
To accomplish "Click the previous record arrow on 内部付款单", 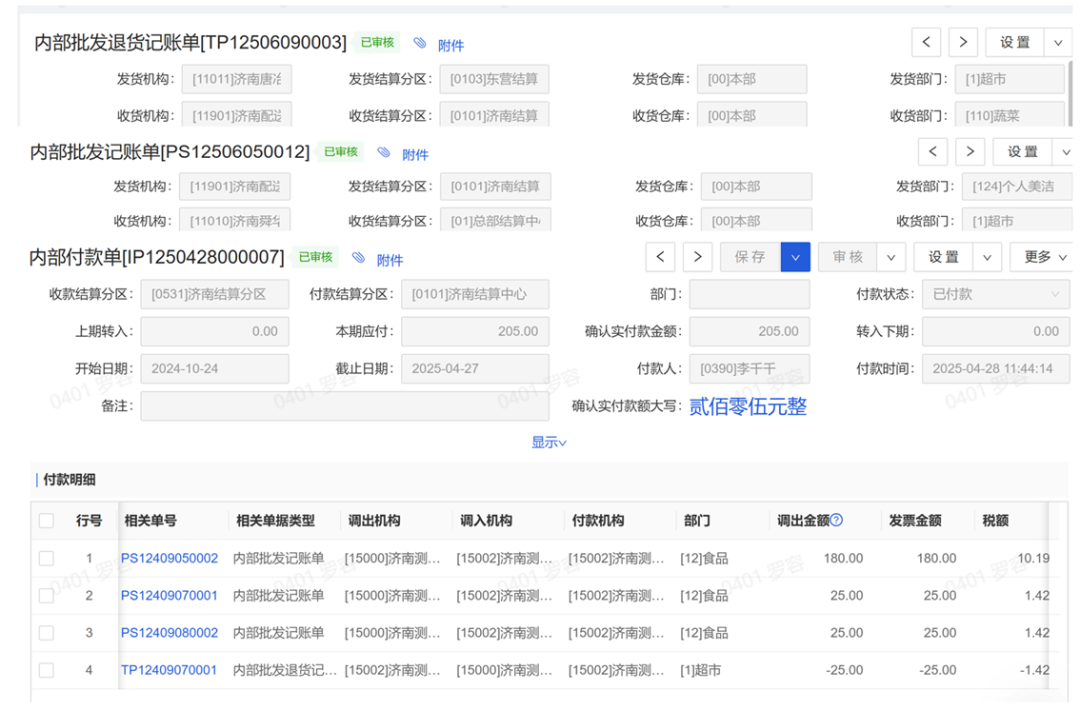I will [660, 257].
